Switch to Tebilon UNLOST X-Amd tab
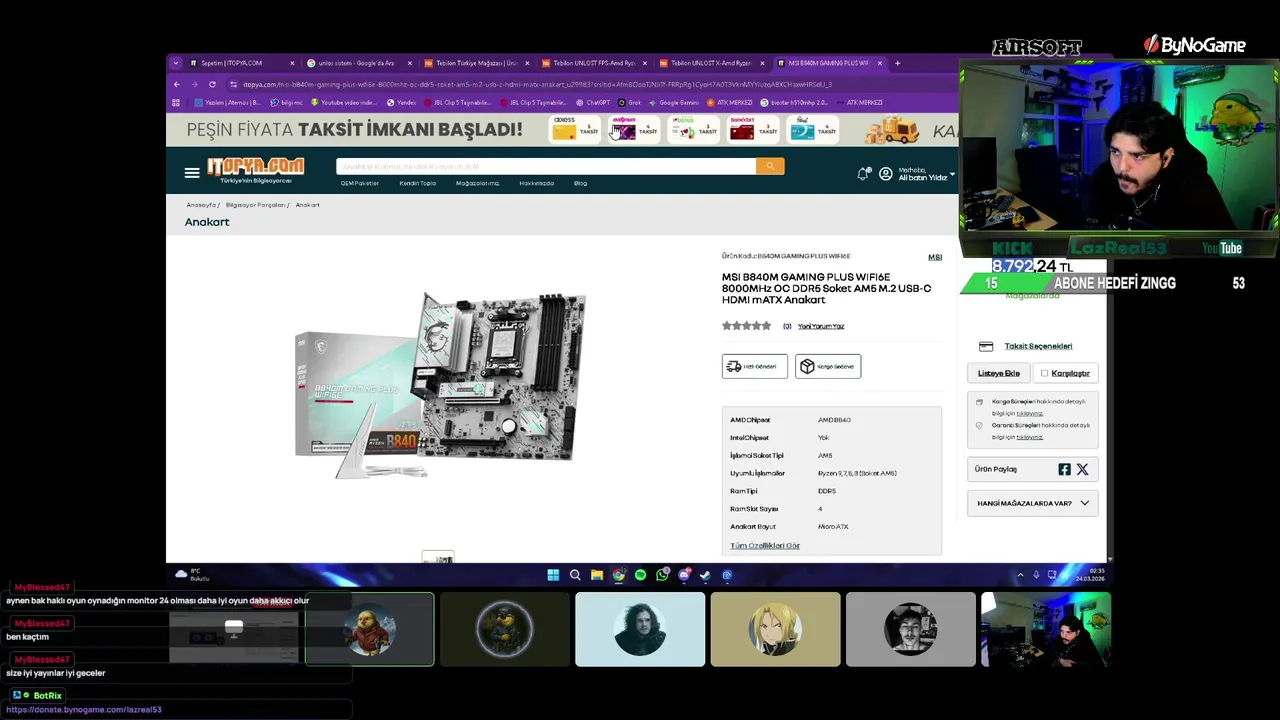 click(x=710, y=63)
